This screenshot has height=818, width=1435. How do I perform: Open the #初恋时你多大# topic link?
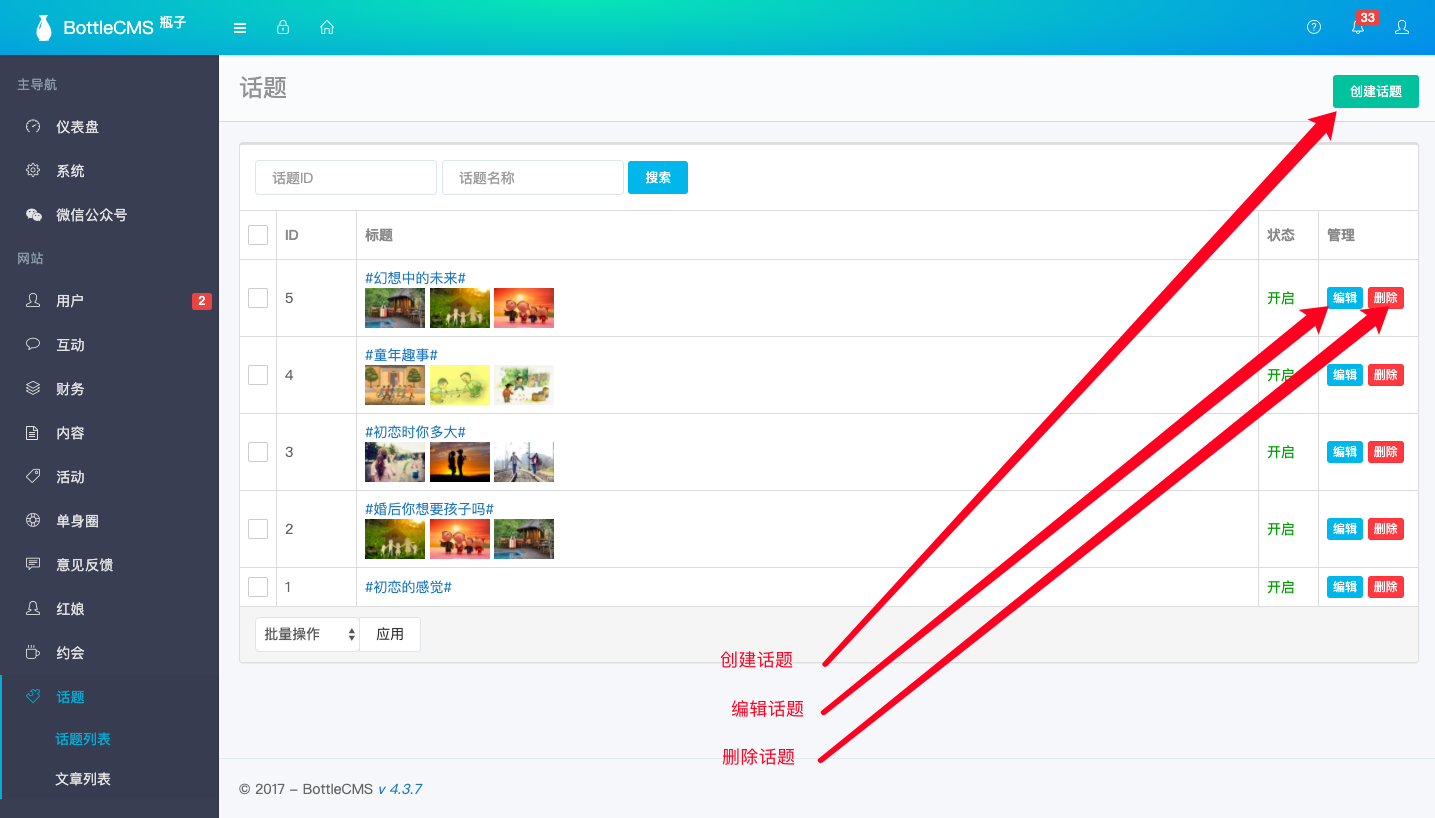[x=416, y=432]
